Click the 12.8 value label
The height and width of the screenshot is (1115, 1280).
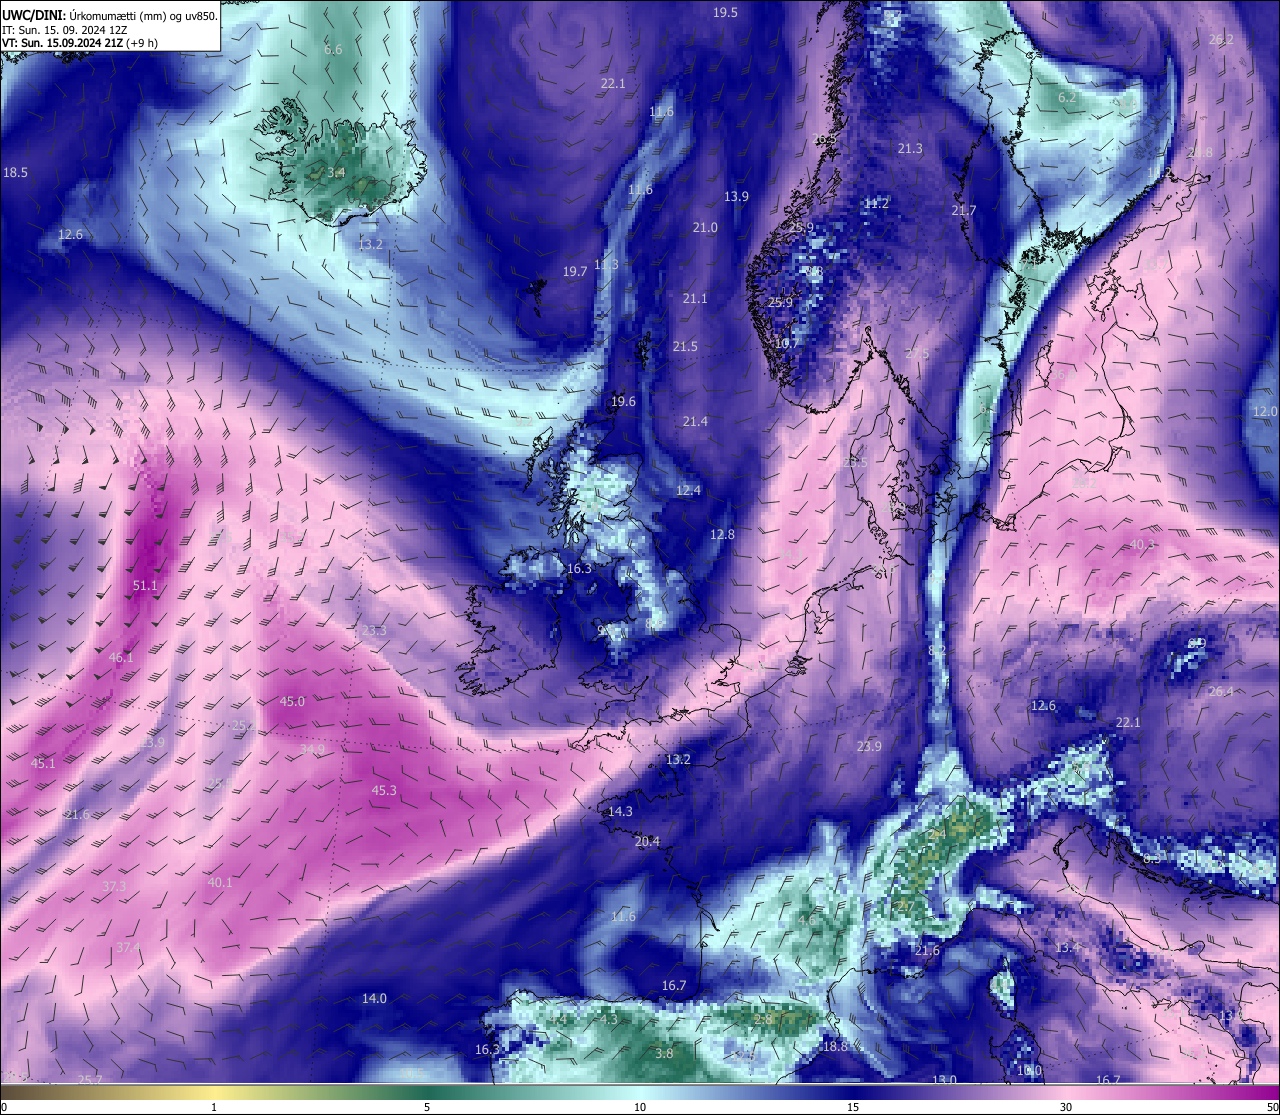coord(722,534)
